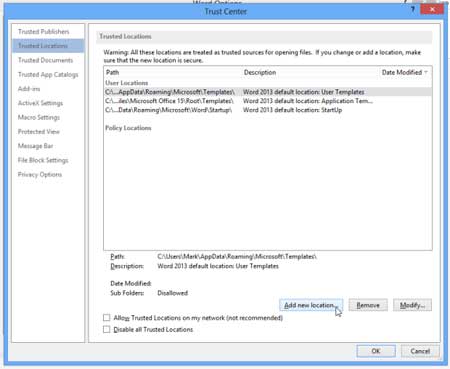450x369 pixels.
Task: Go to Add-ins section
Action: coord(29,89)
